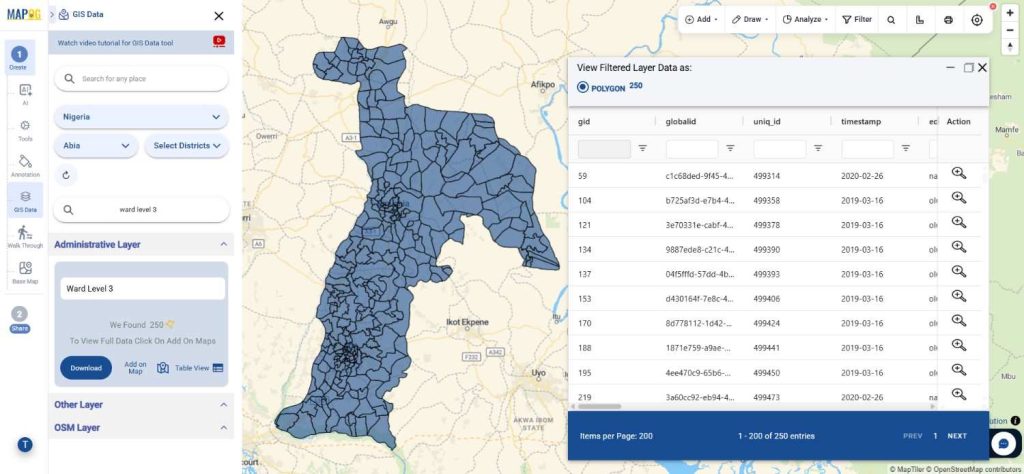
Task: Play the YouTube video tutorial icon
Action: (x=219, y=42)
